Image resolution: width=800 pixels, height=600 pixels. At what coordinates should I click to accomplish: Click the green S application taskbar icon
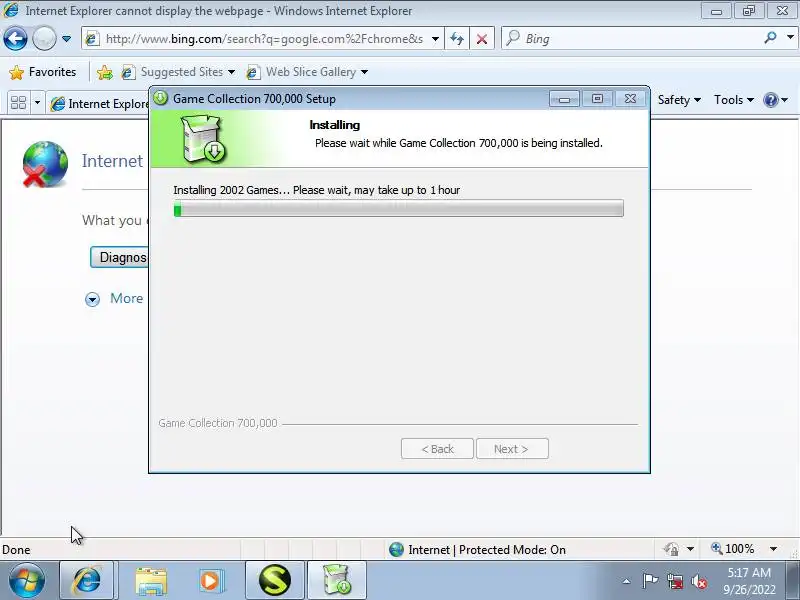tap(274, 581)
